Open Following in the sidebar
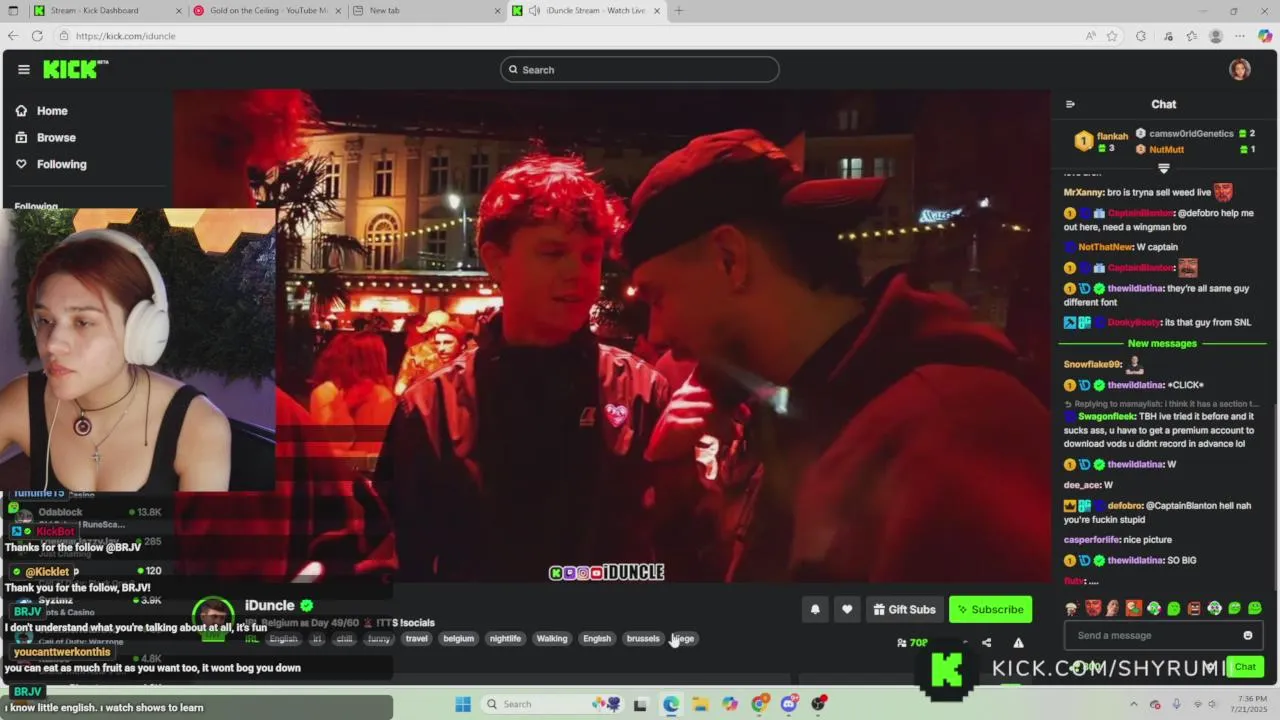The image size is (1280, 720). [x=61, y=164]
